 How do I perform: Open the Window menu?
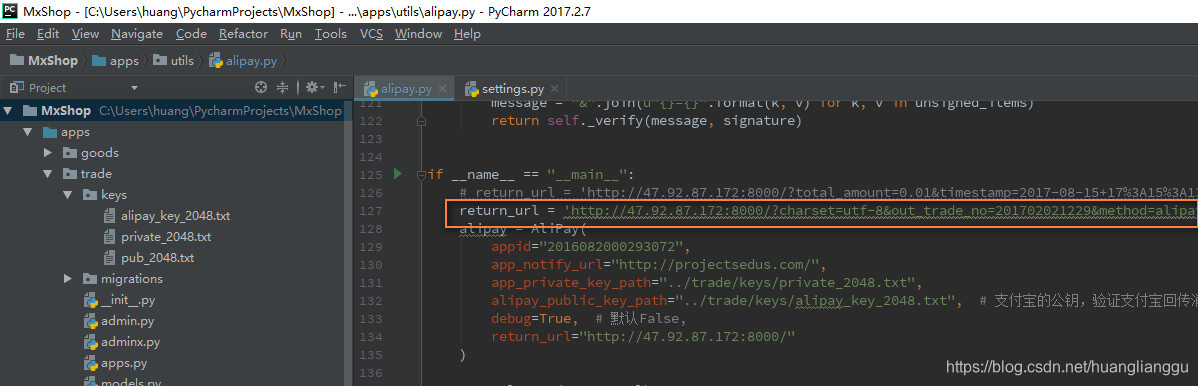[418, 34]
